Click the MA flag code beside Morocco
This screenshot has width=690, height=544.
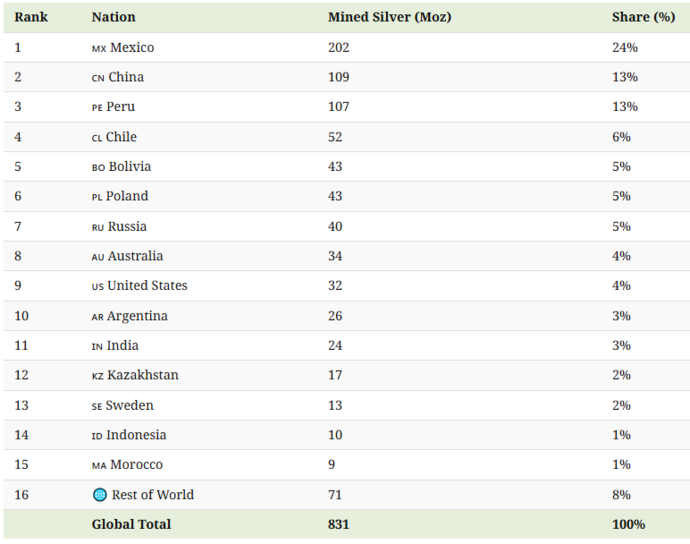(99, 466)
